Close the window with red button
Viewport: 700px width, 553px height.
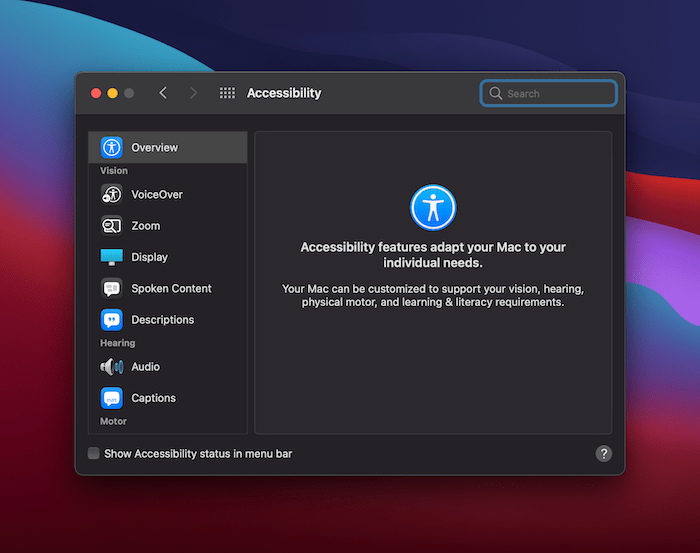pyautogui.click(x=96, y=93)
